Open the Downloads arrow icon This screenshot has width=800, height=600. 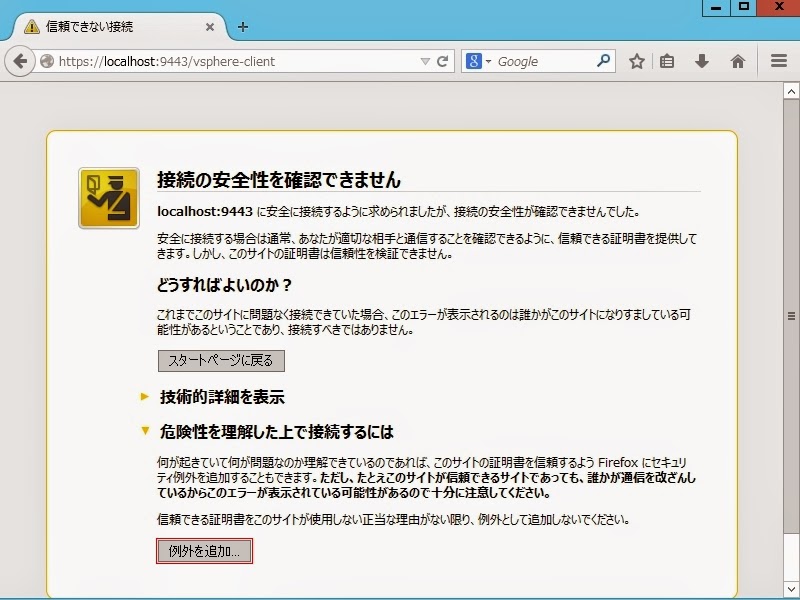tap(702, 62)
